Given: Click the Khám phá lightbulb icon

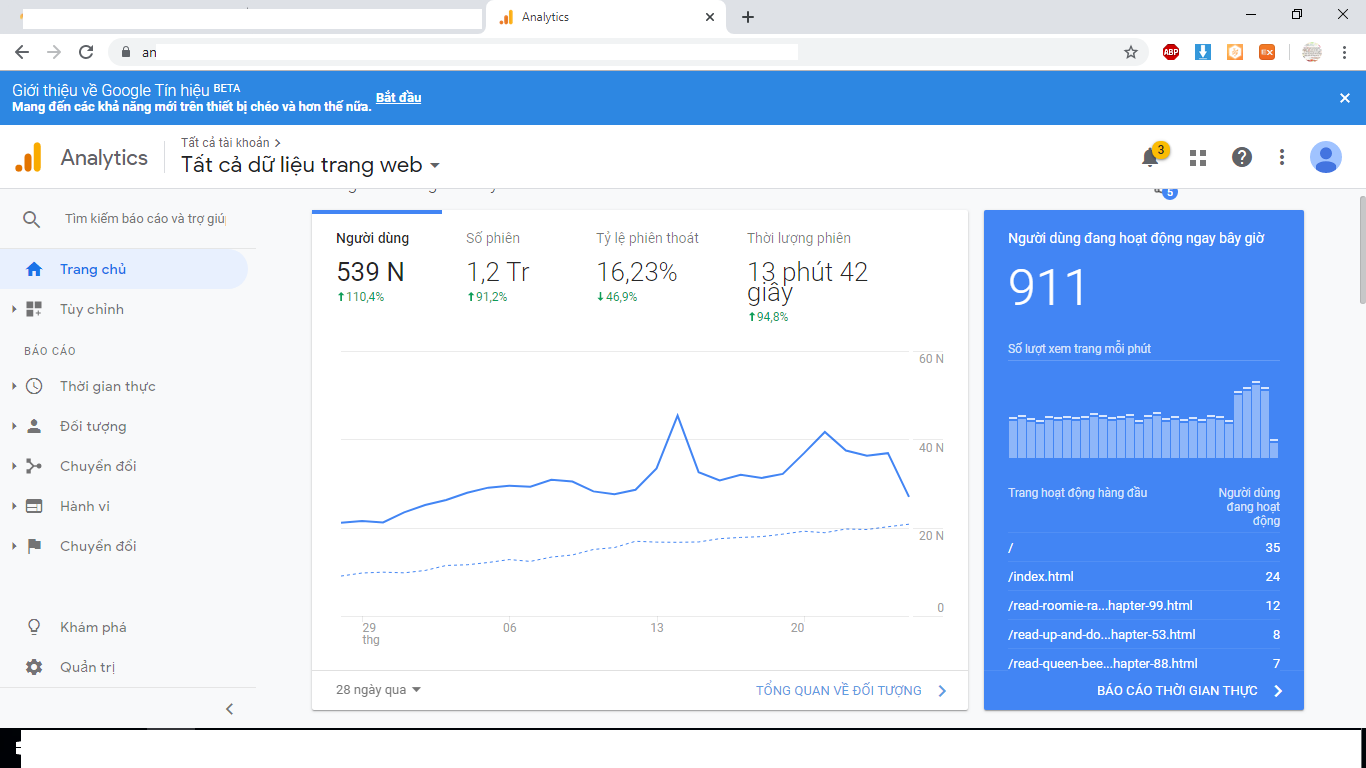Looking at the screenshot, I should coord(34,627).
